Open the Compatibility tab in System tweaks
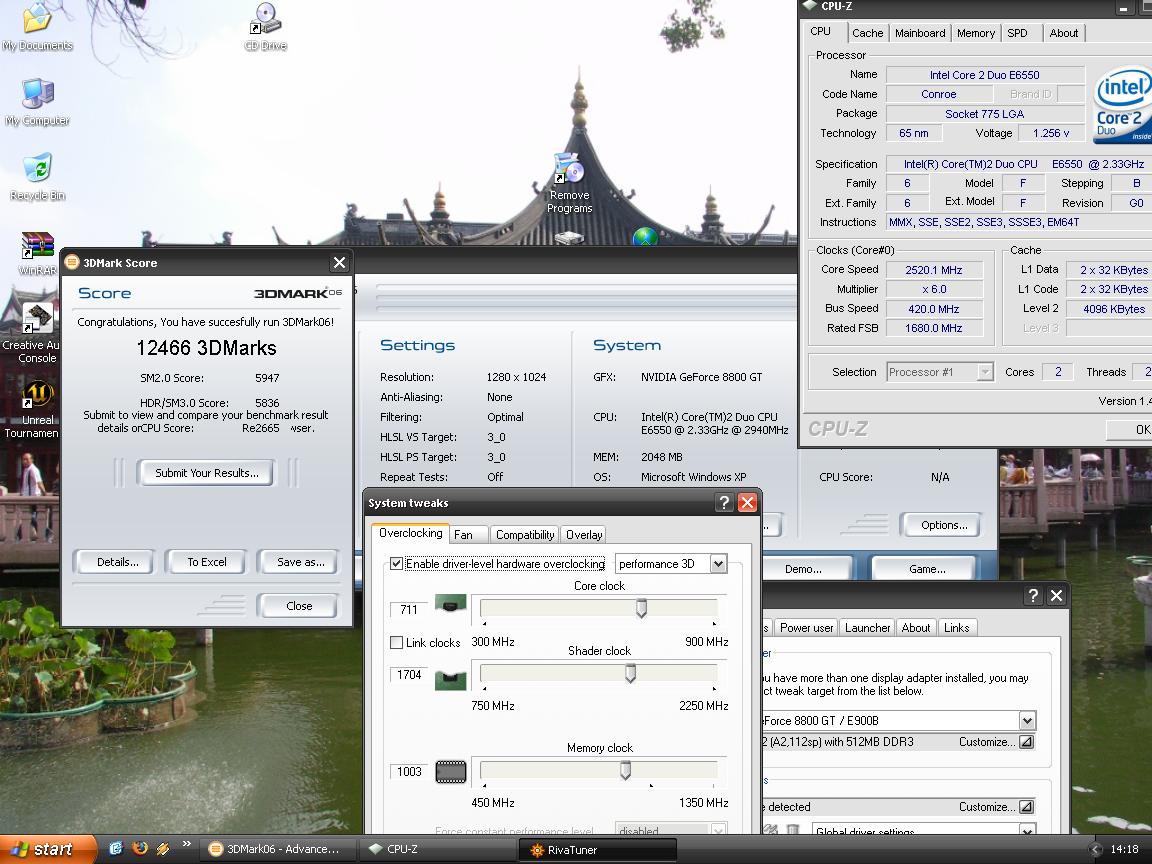The width and height of the screenshot is (1152, 864). click(x=525, y=535)
